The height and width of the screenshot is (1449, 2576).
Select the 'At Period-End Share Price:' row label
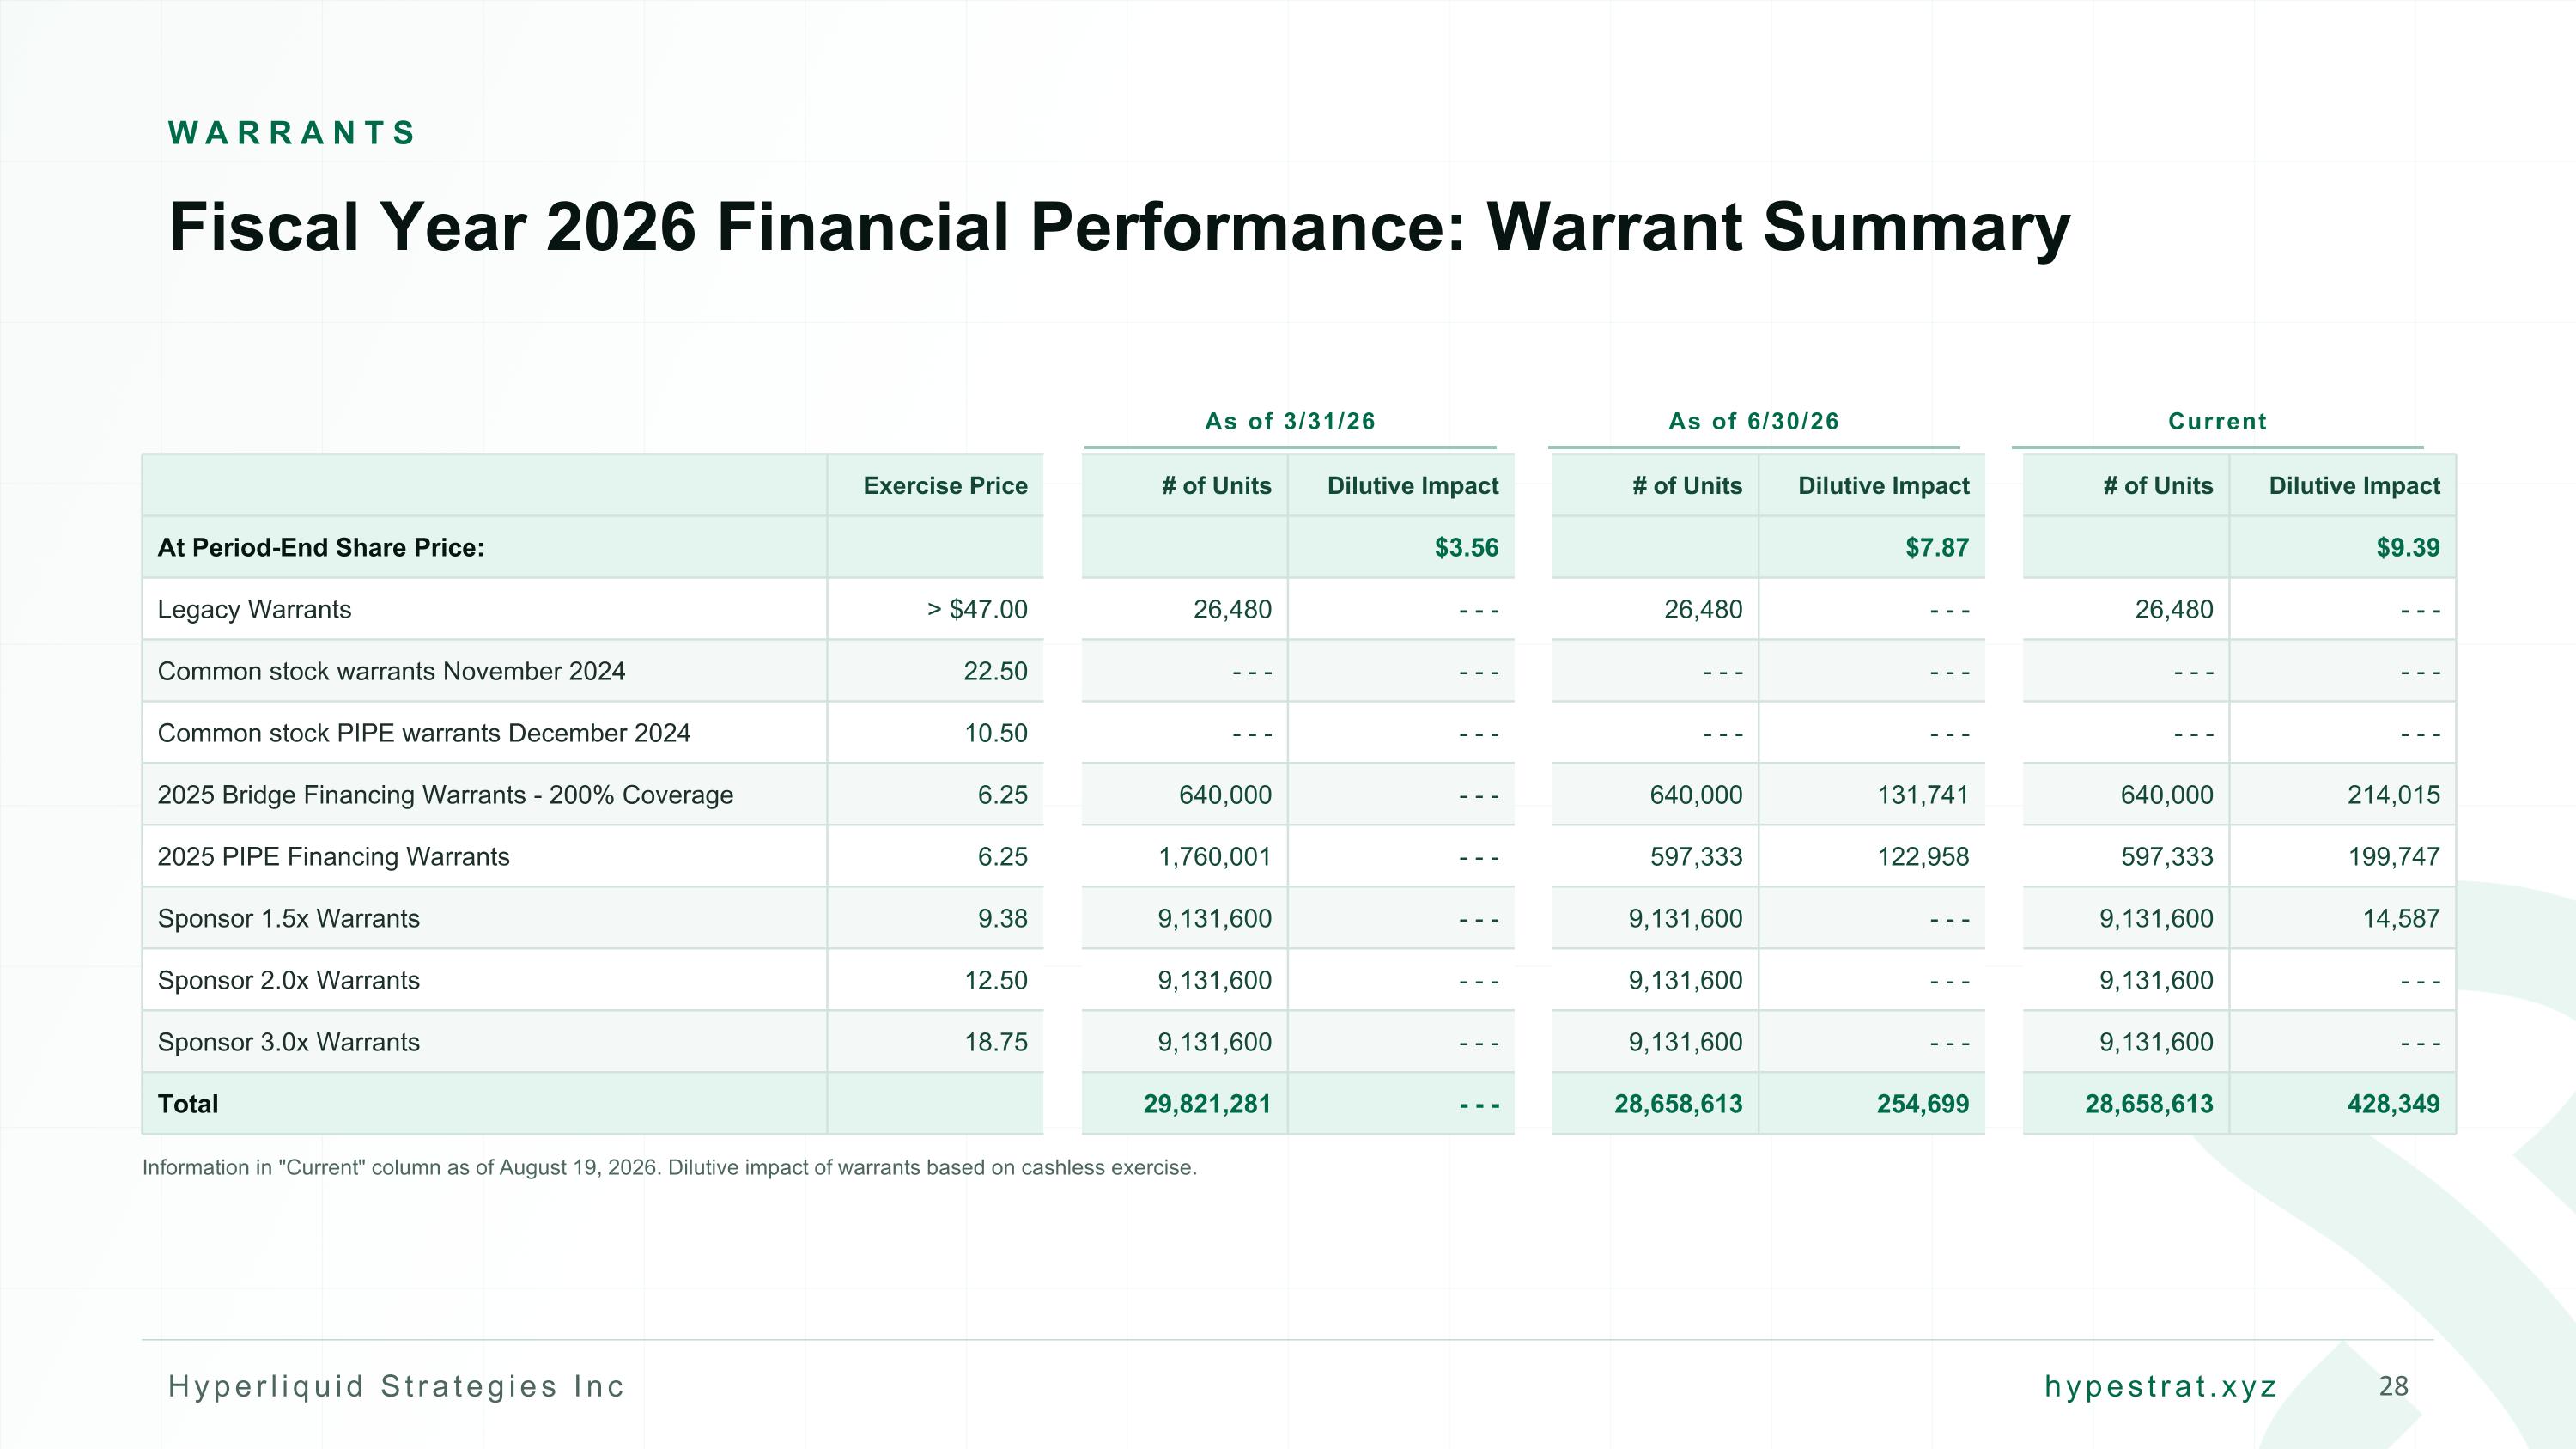(321, 548)
